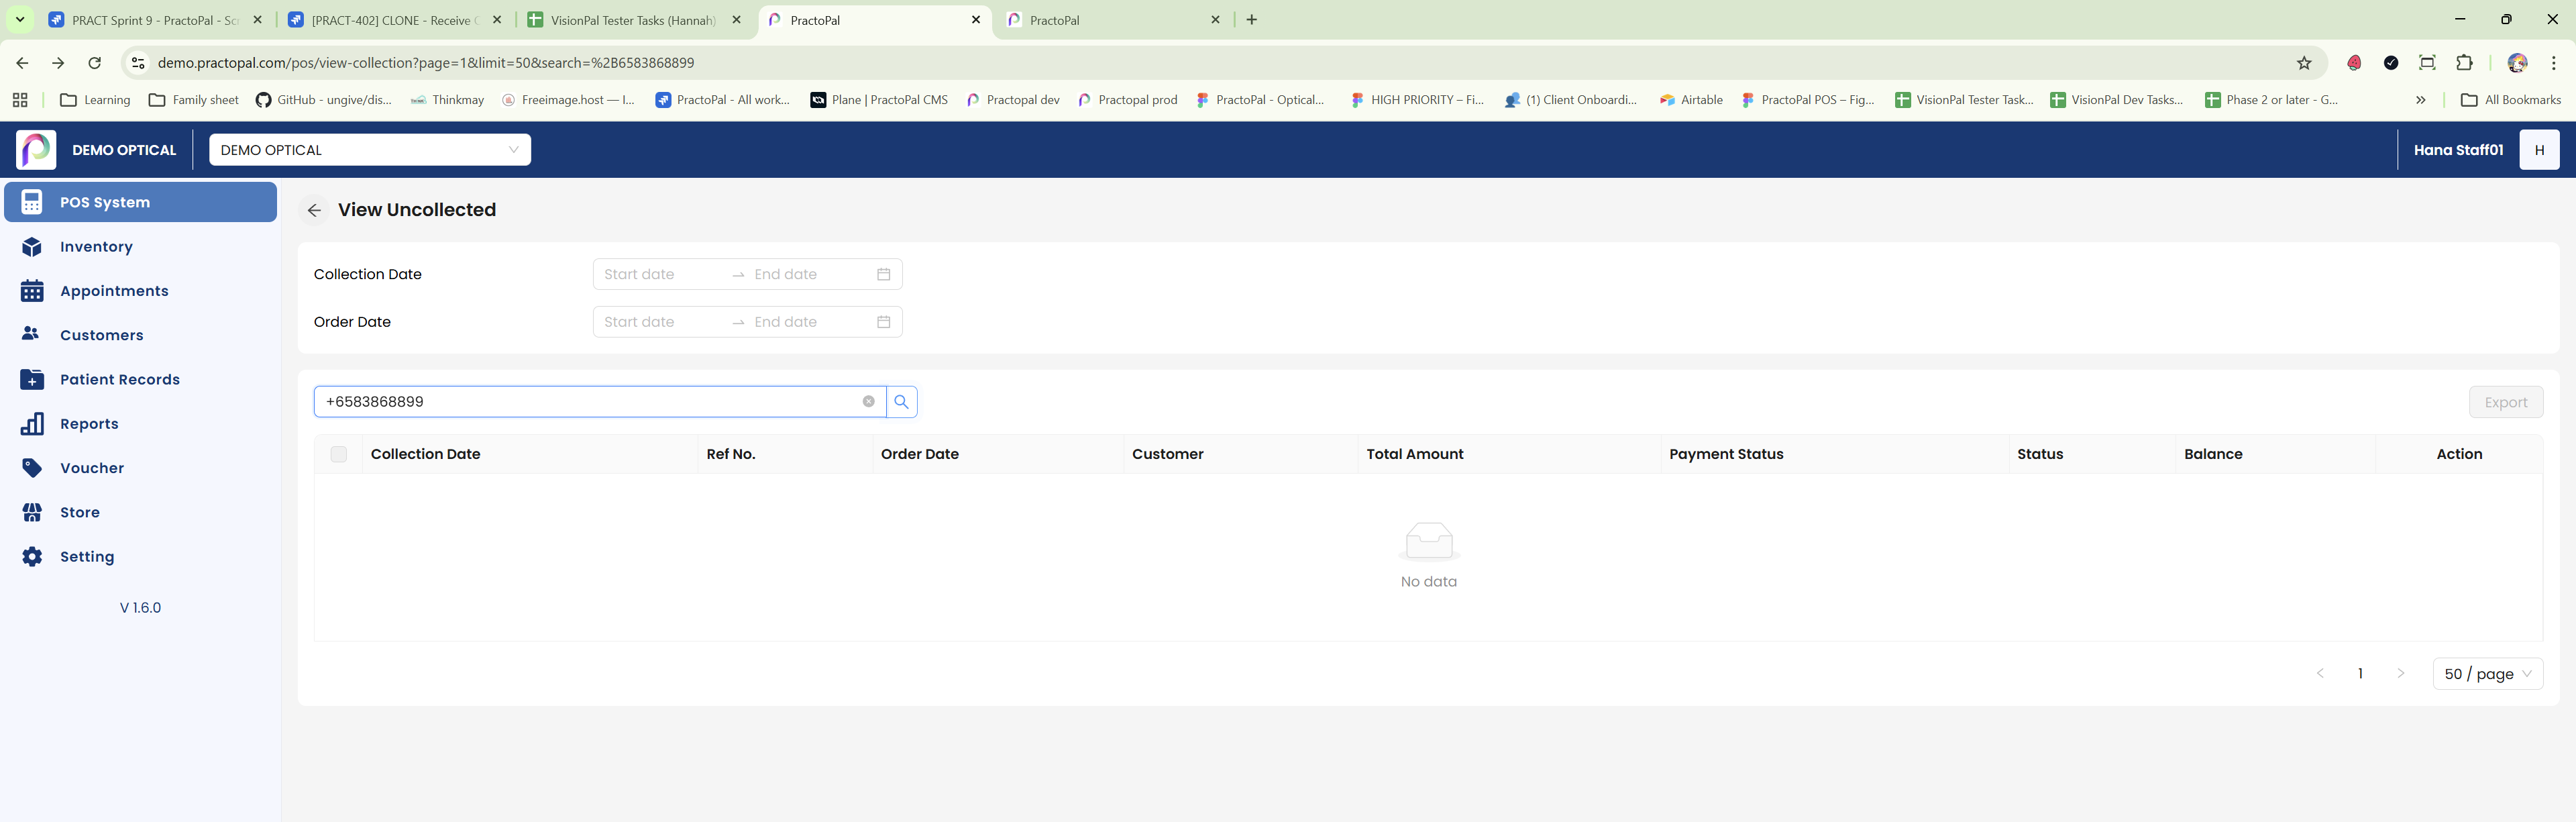
Task: Bookmark this page with star icon
Action: [2304, 63]
